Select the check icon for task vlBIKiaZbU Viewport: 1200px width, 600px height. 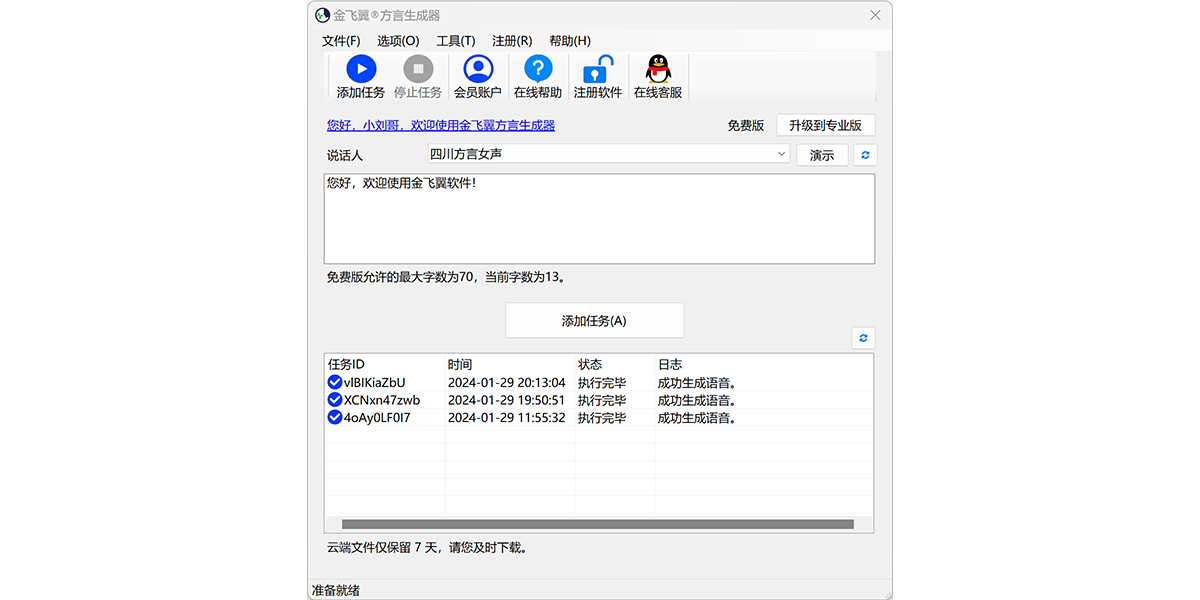click(x=335, y=382)
